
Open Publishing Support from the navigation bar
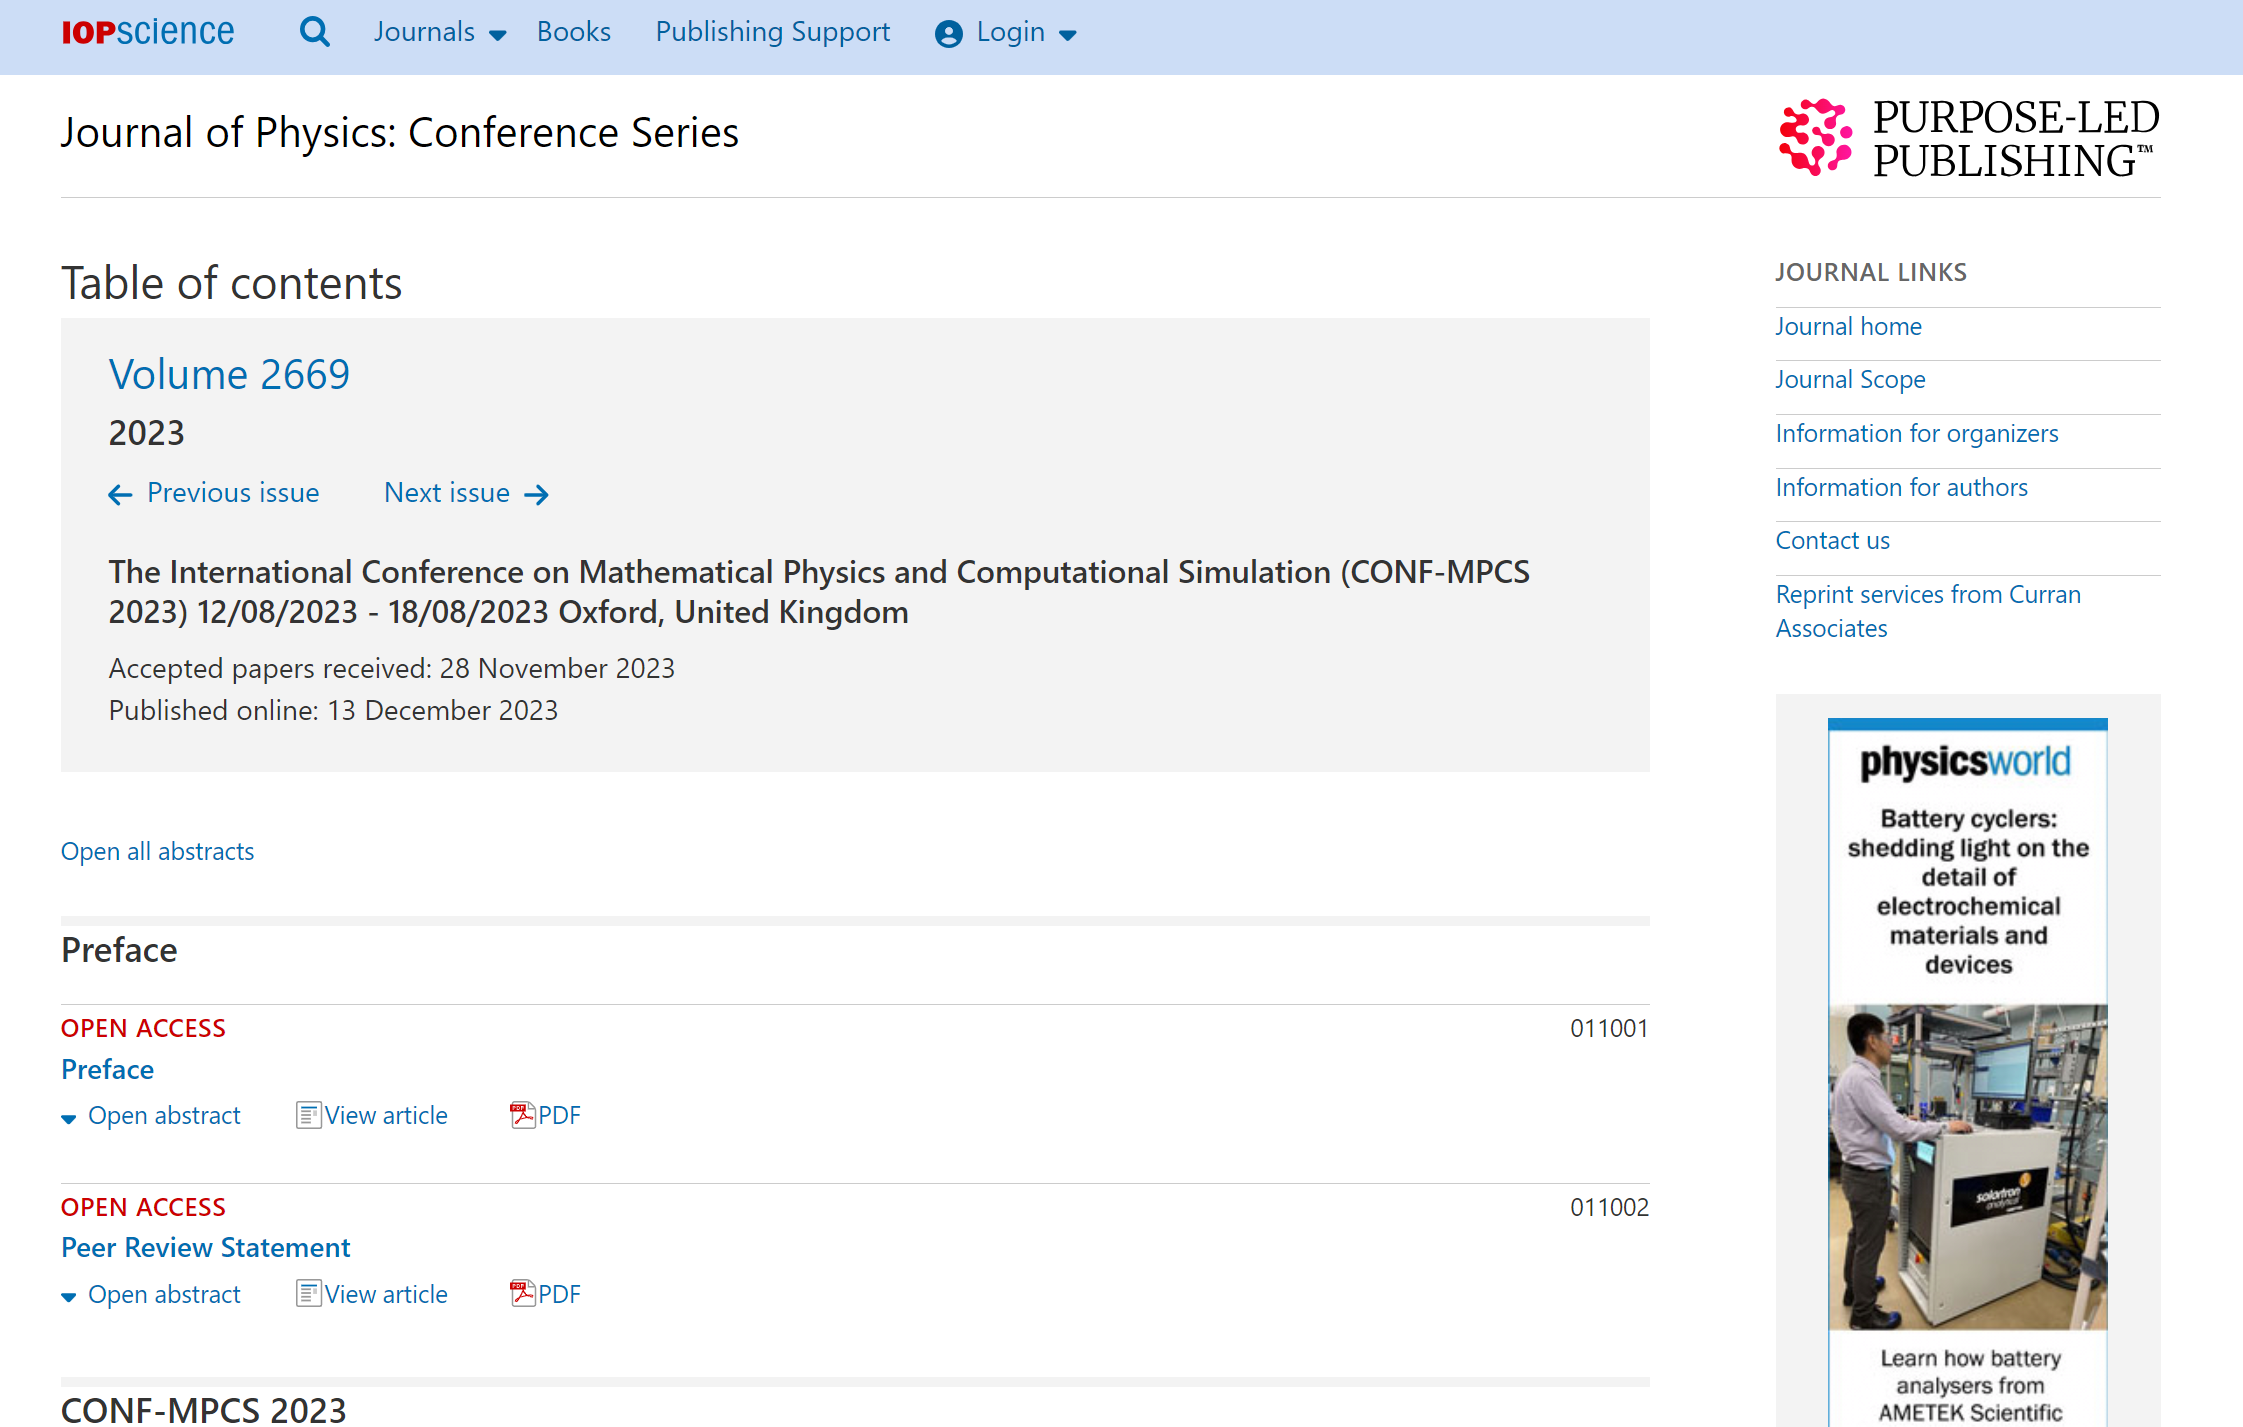[x=772, y=31]
